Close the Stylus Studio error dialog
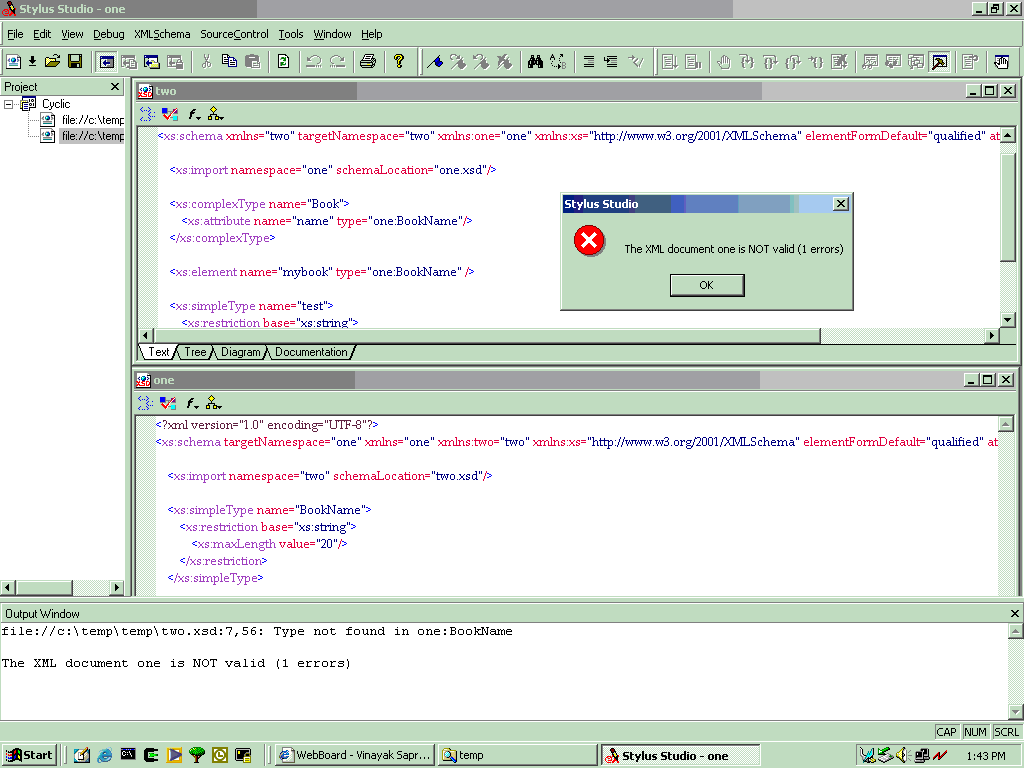The height and width of the screenshot is (768, 1024). (841, 204)
